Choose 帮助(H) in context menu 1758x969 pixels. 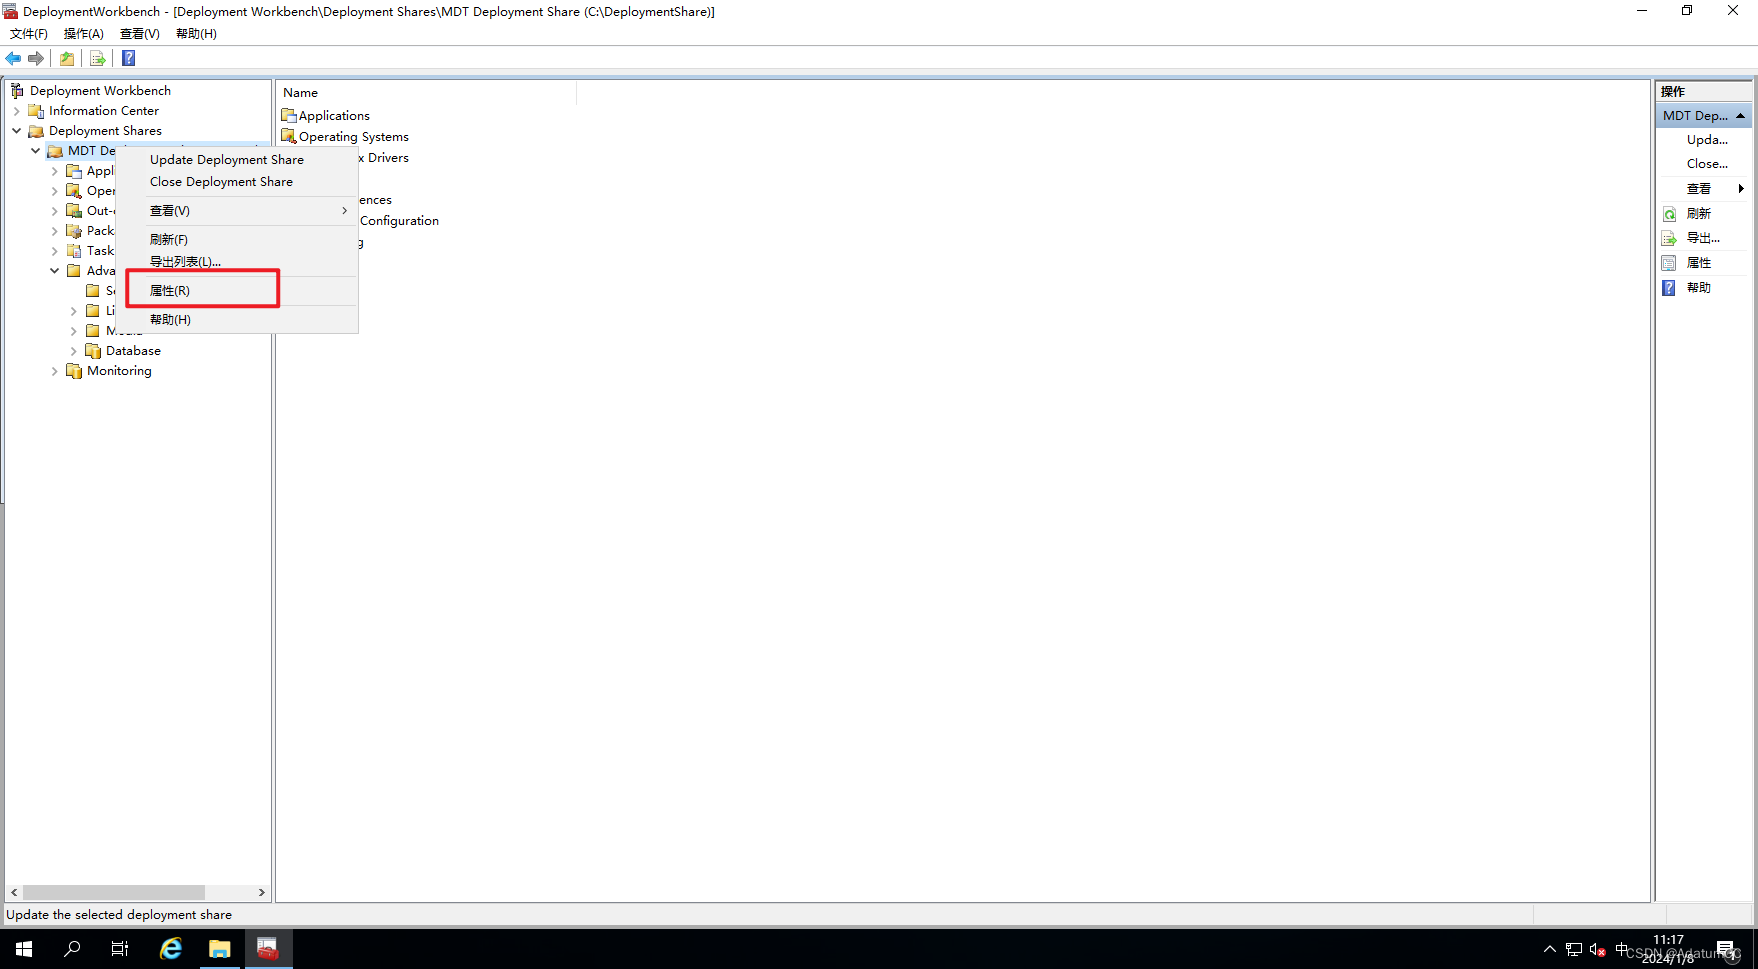point(237,320)
